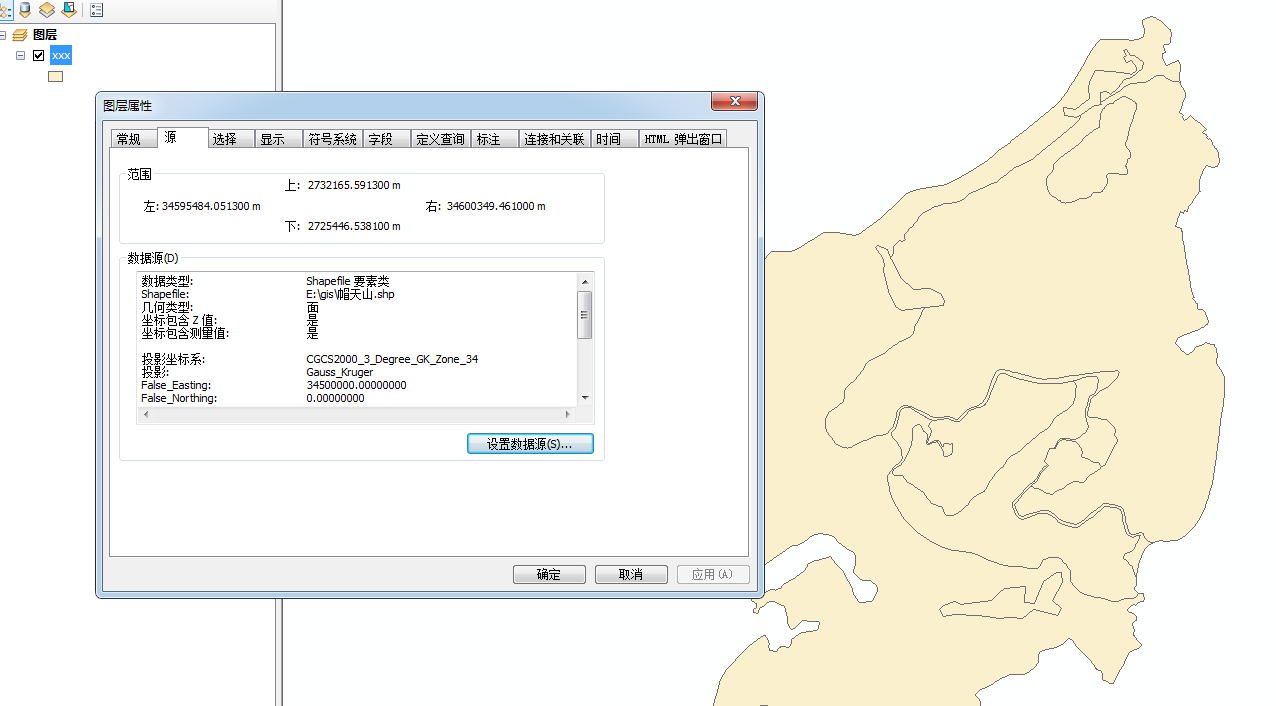Click the left extent 34595484.051300 m
1276x706 pixels.
click(x=211, y=206)
